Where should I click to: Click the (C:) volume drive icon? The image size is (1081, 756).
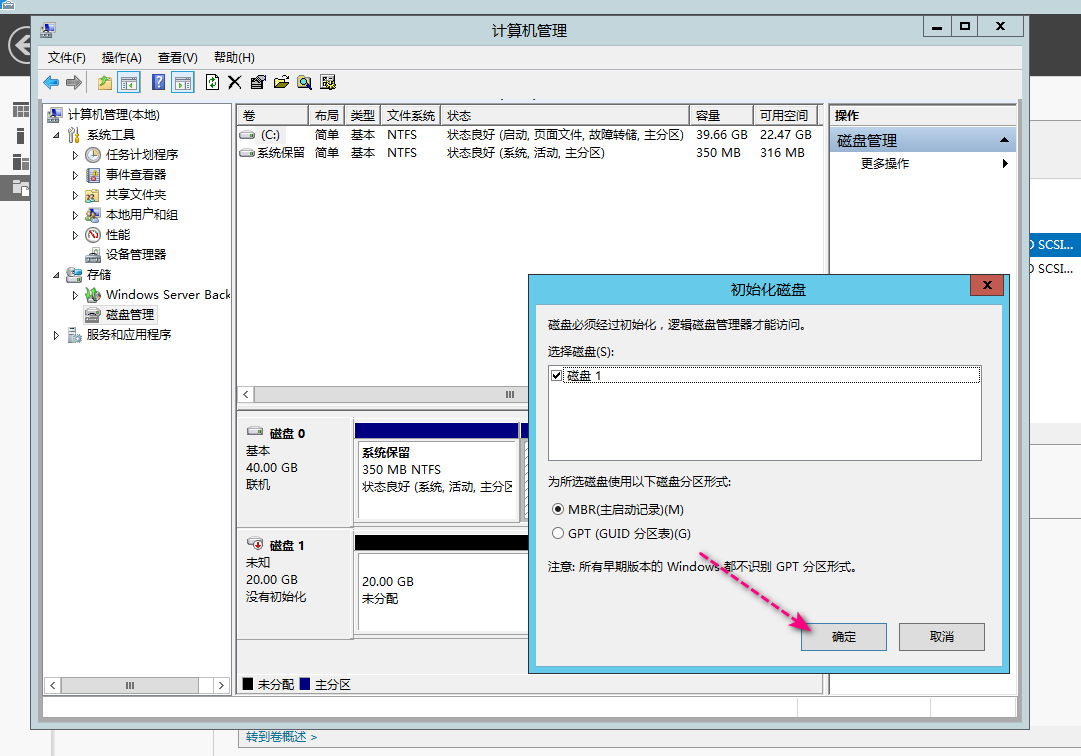[247, 135]
